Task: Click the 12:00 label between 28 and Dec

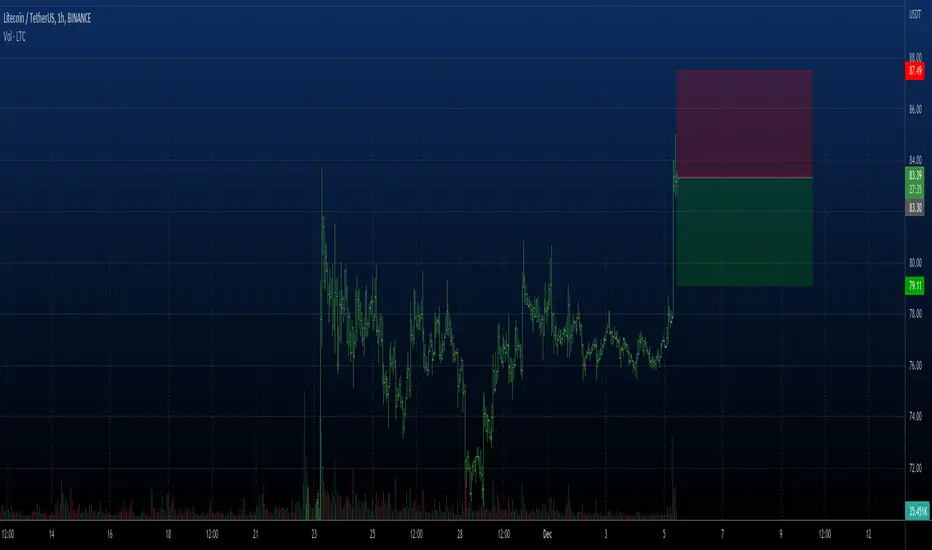Action: point(503,534)
